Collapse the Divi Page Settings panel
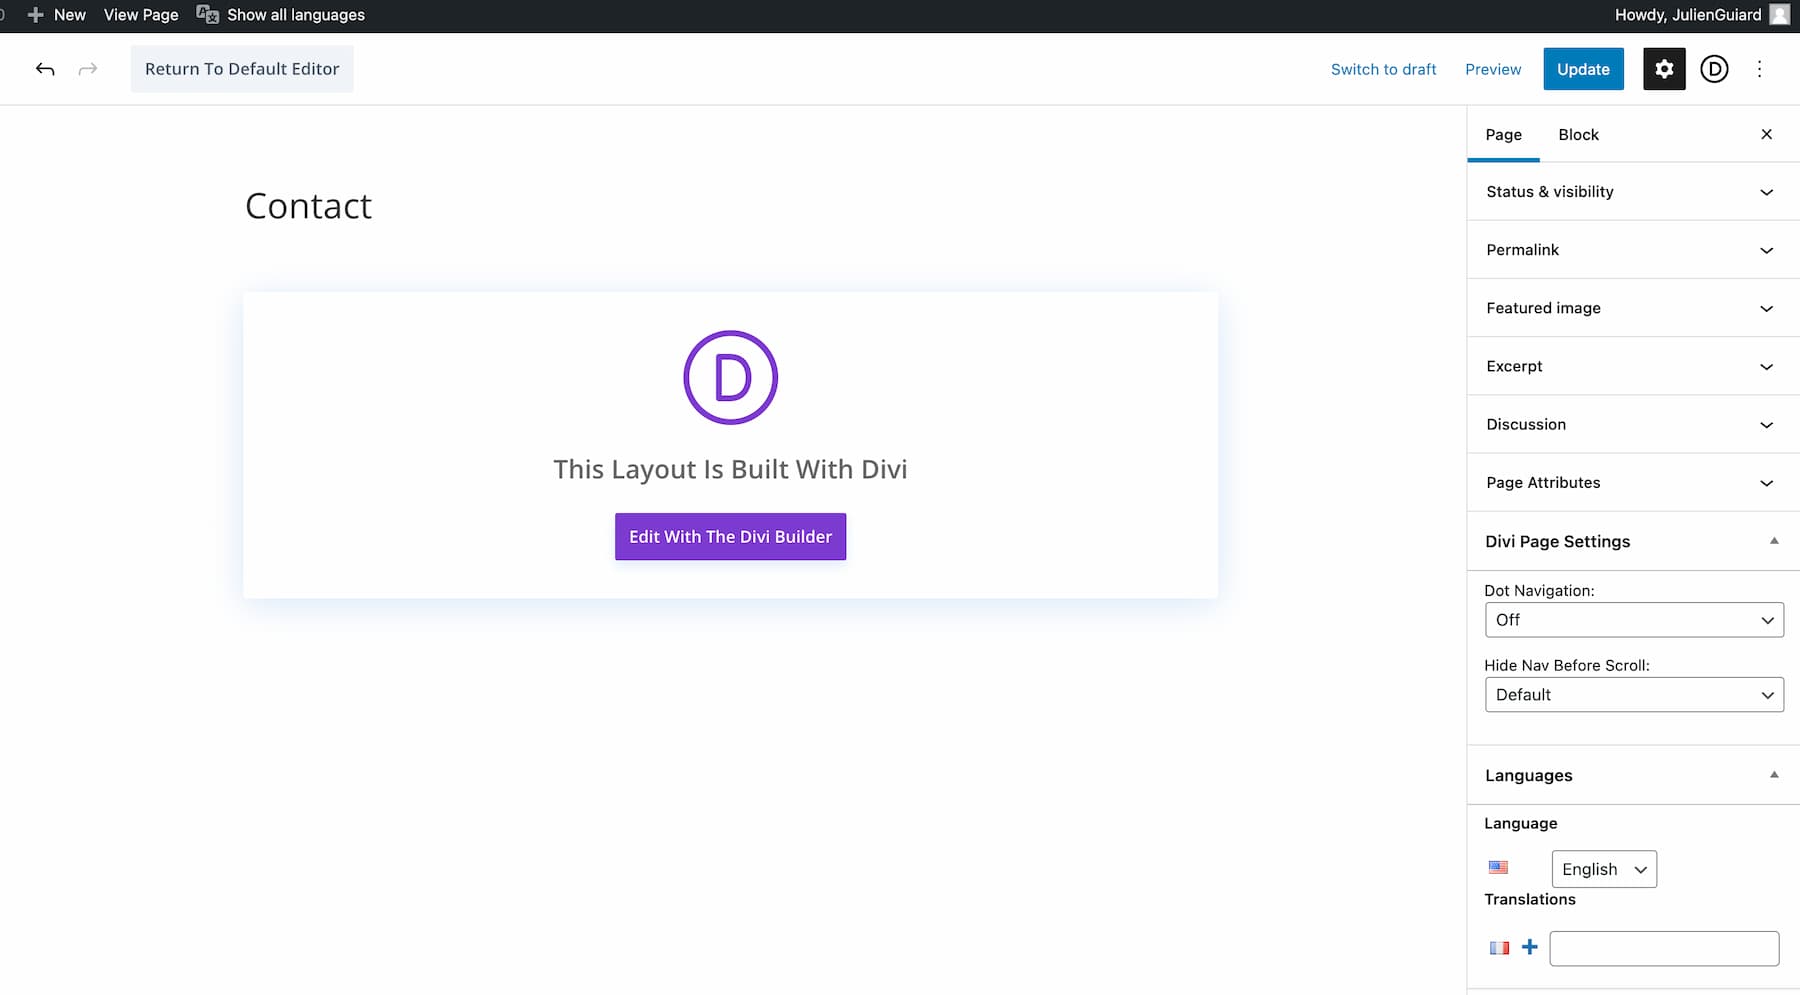Viewport: 1800px width, 995px height. [1633, 541]
